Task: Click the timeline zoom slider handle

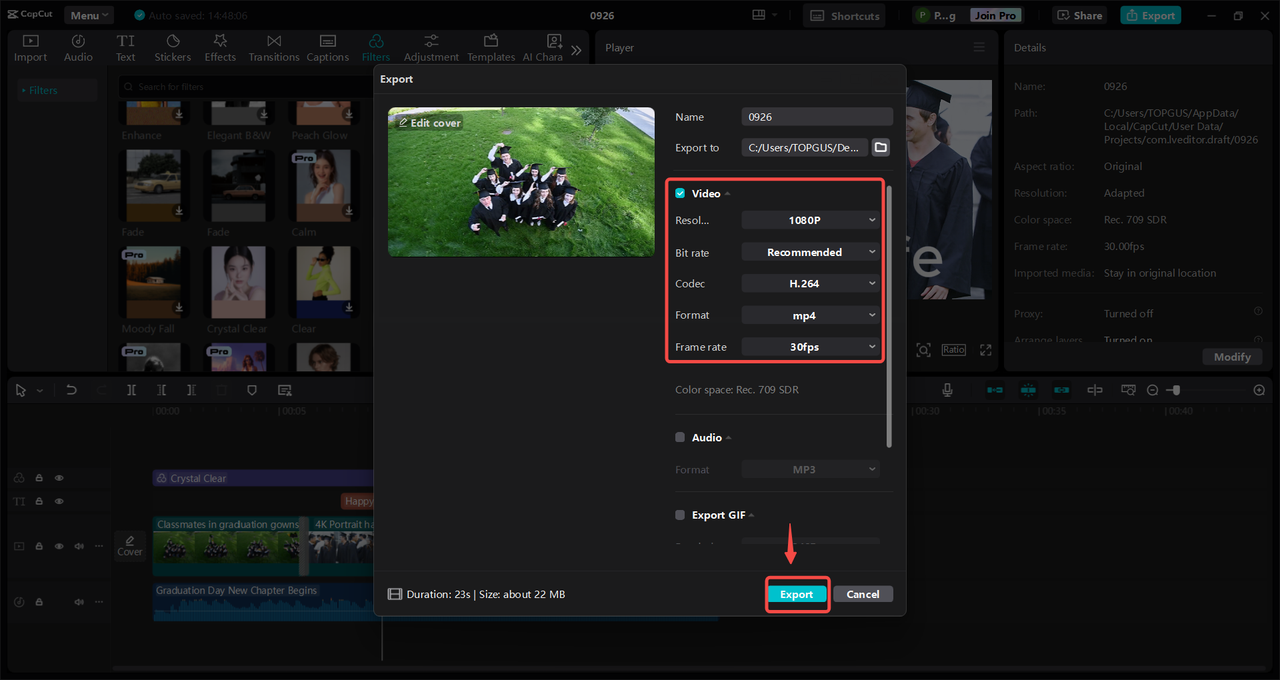Action: point(1176,390)
